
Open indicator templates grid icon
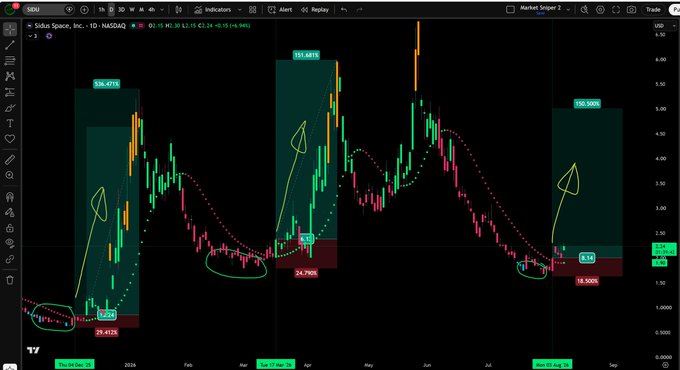pos(252,10)
